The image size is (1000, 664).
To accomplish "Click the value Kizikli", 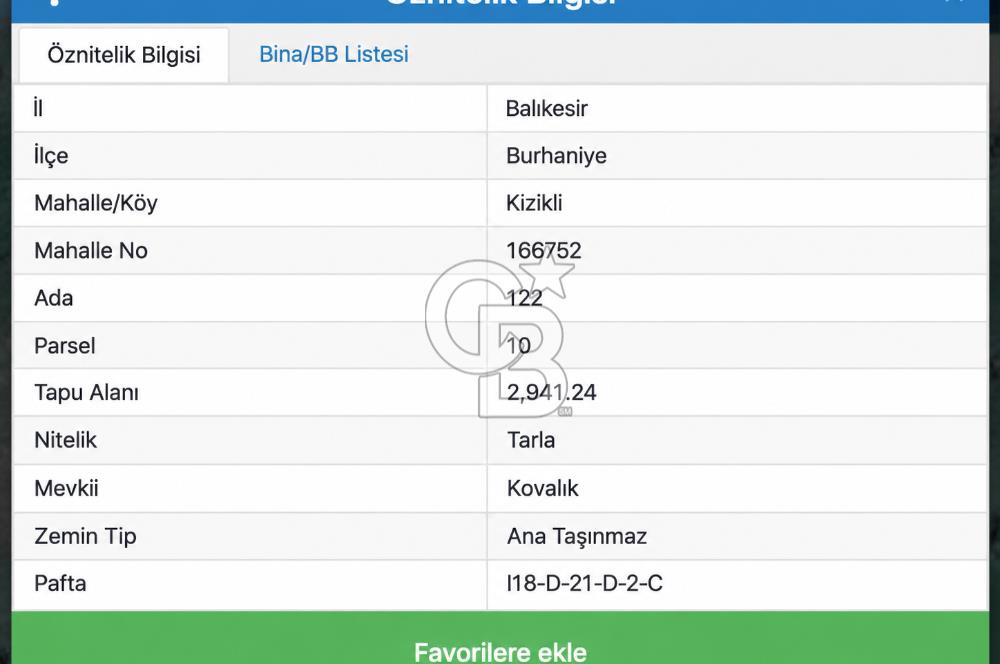I will click(534, 203).
